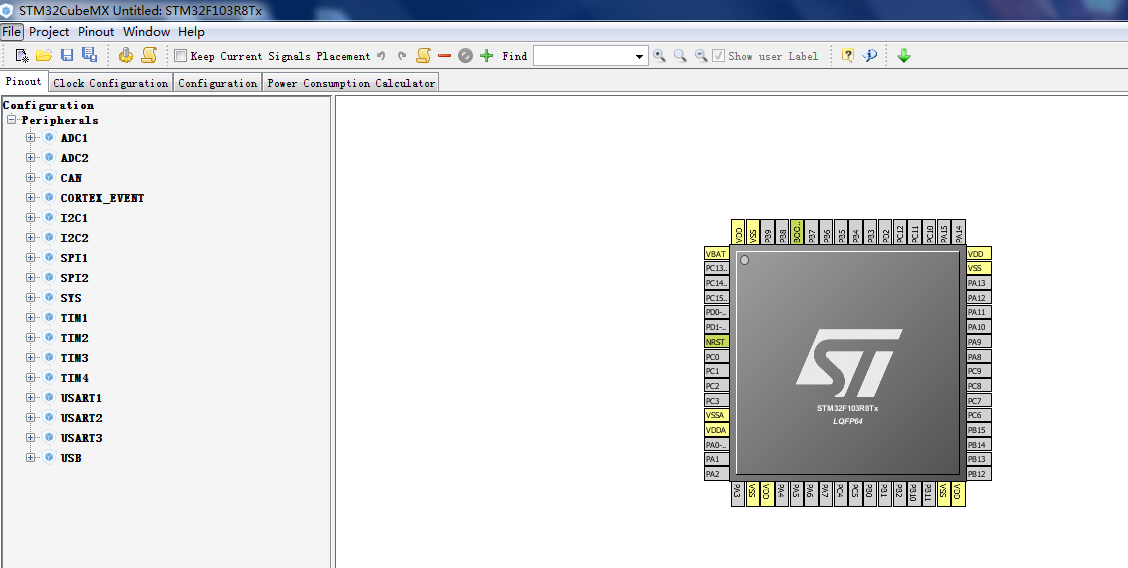Click the cube icon beside USB
This screenshot has width=1128, height=568.
click(49, 457)
